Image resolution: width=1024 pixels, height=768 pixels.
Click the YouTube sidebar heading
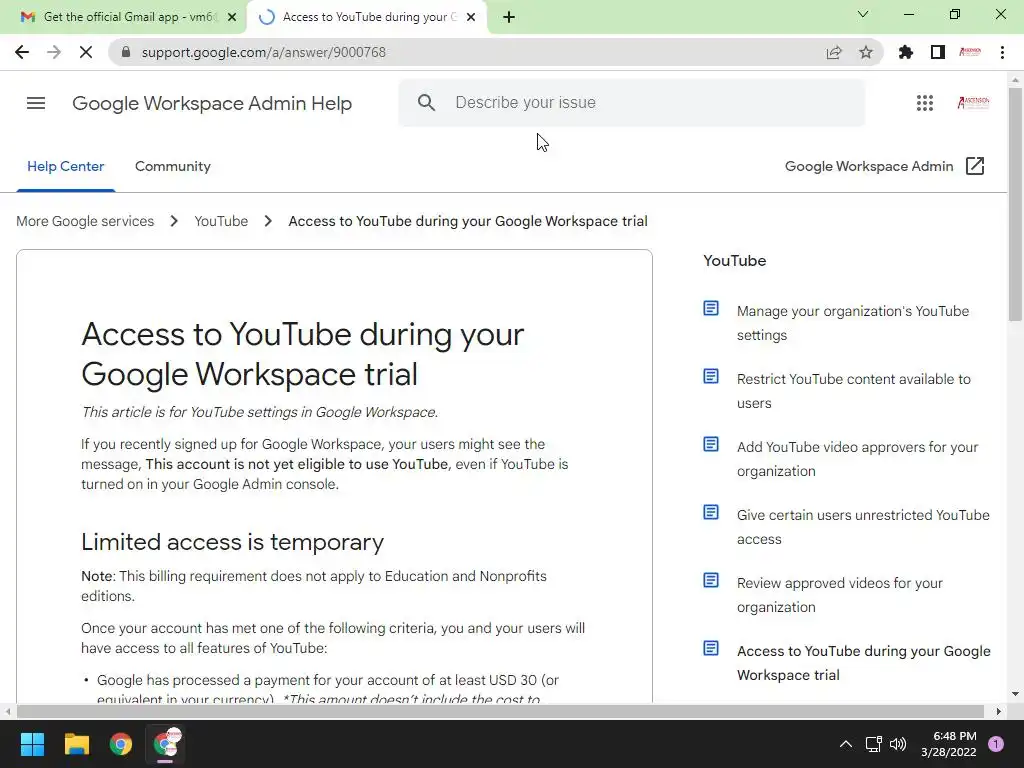(735, 261)
